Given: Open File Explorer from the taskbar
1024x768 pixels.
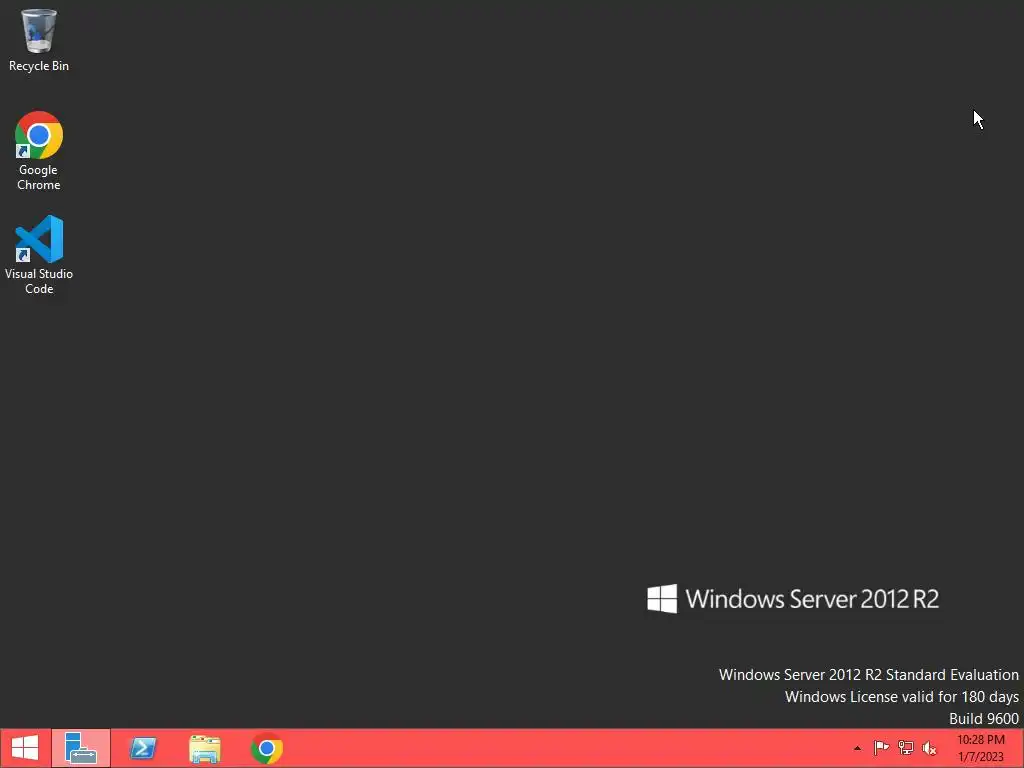Looking at the screenshot, I should click(204, 748).
